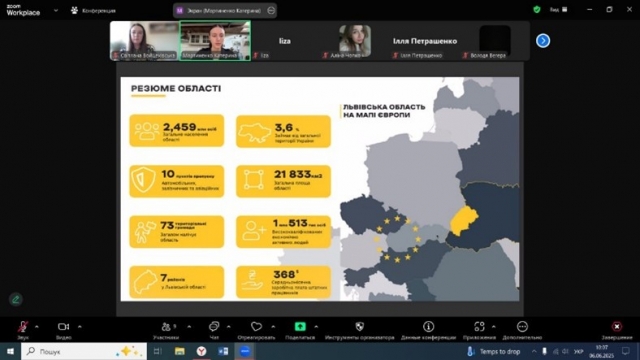Screen dimensions: 640x360
Task: Click the green Share screen icon
Action: pyautogui.click(x=300, y=327)
